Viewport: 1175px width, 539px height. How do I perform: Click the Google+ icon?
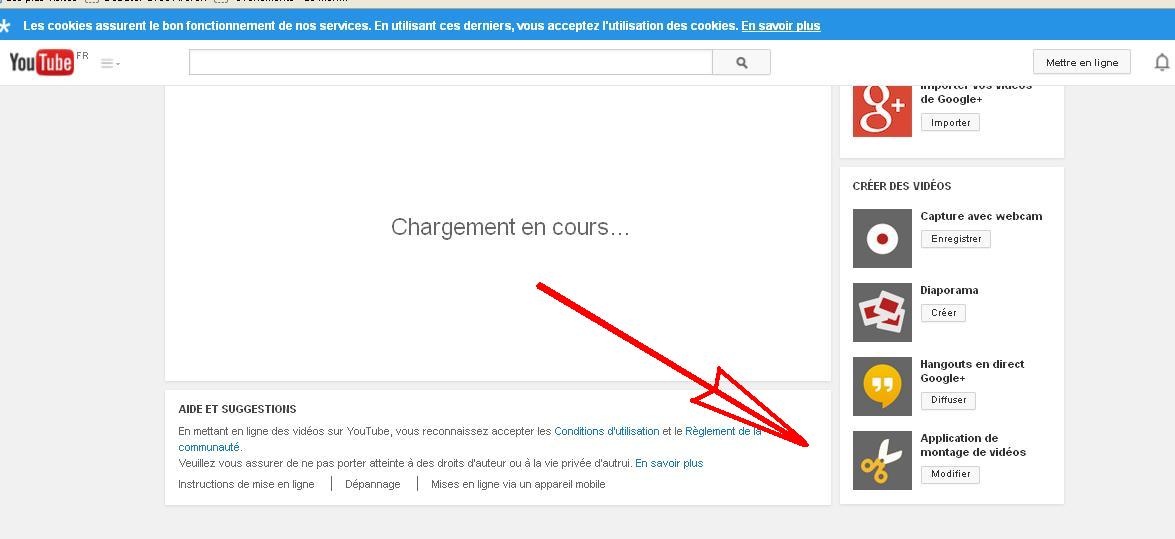click(x=882, y=111)
